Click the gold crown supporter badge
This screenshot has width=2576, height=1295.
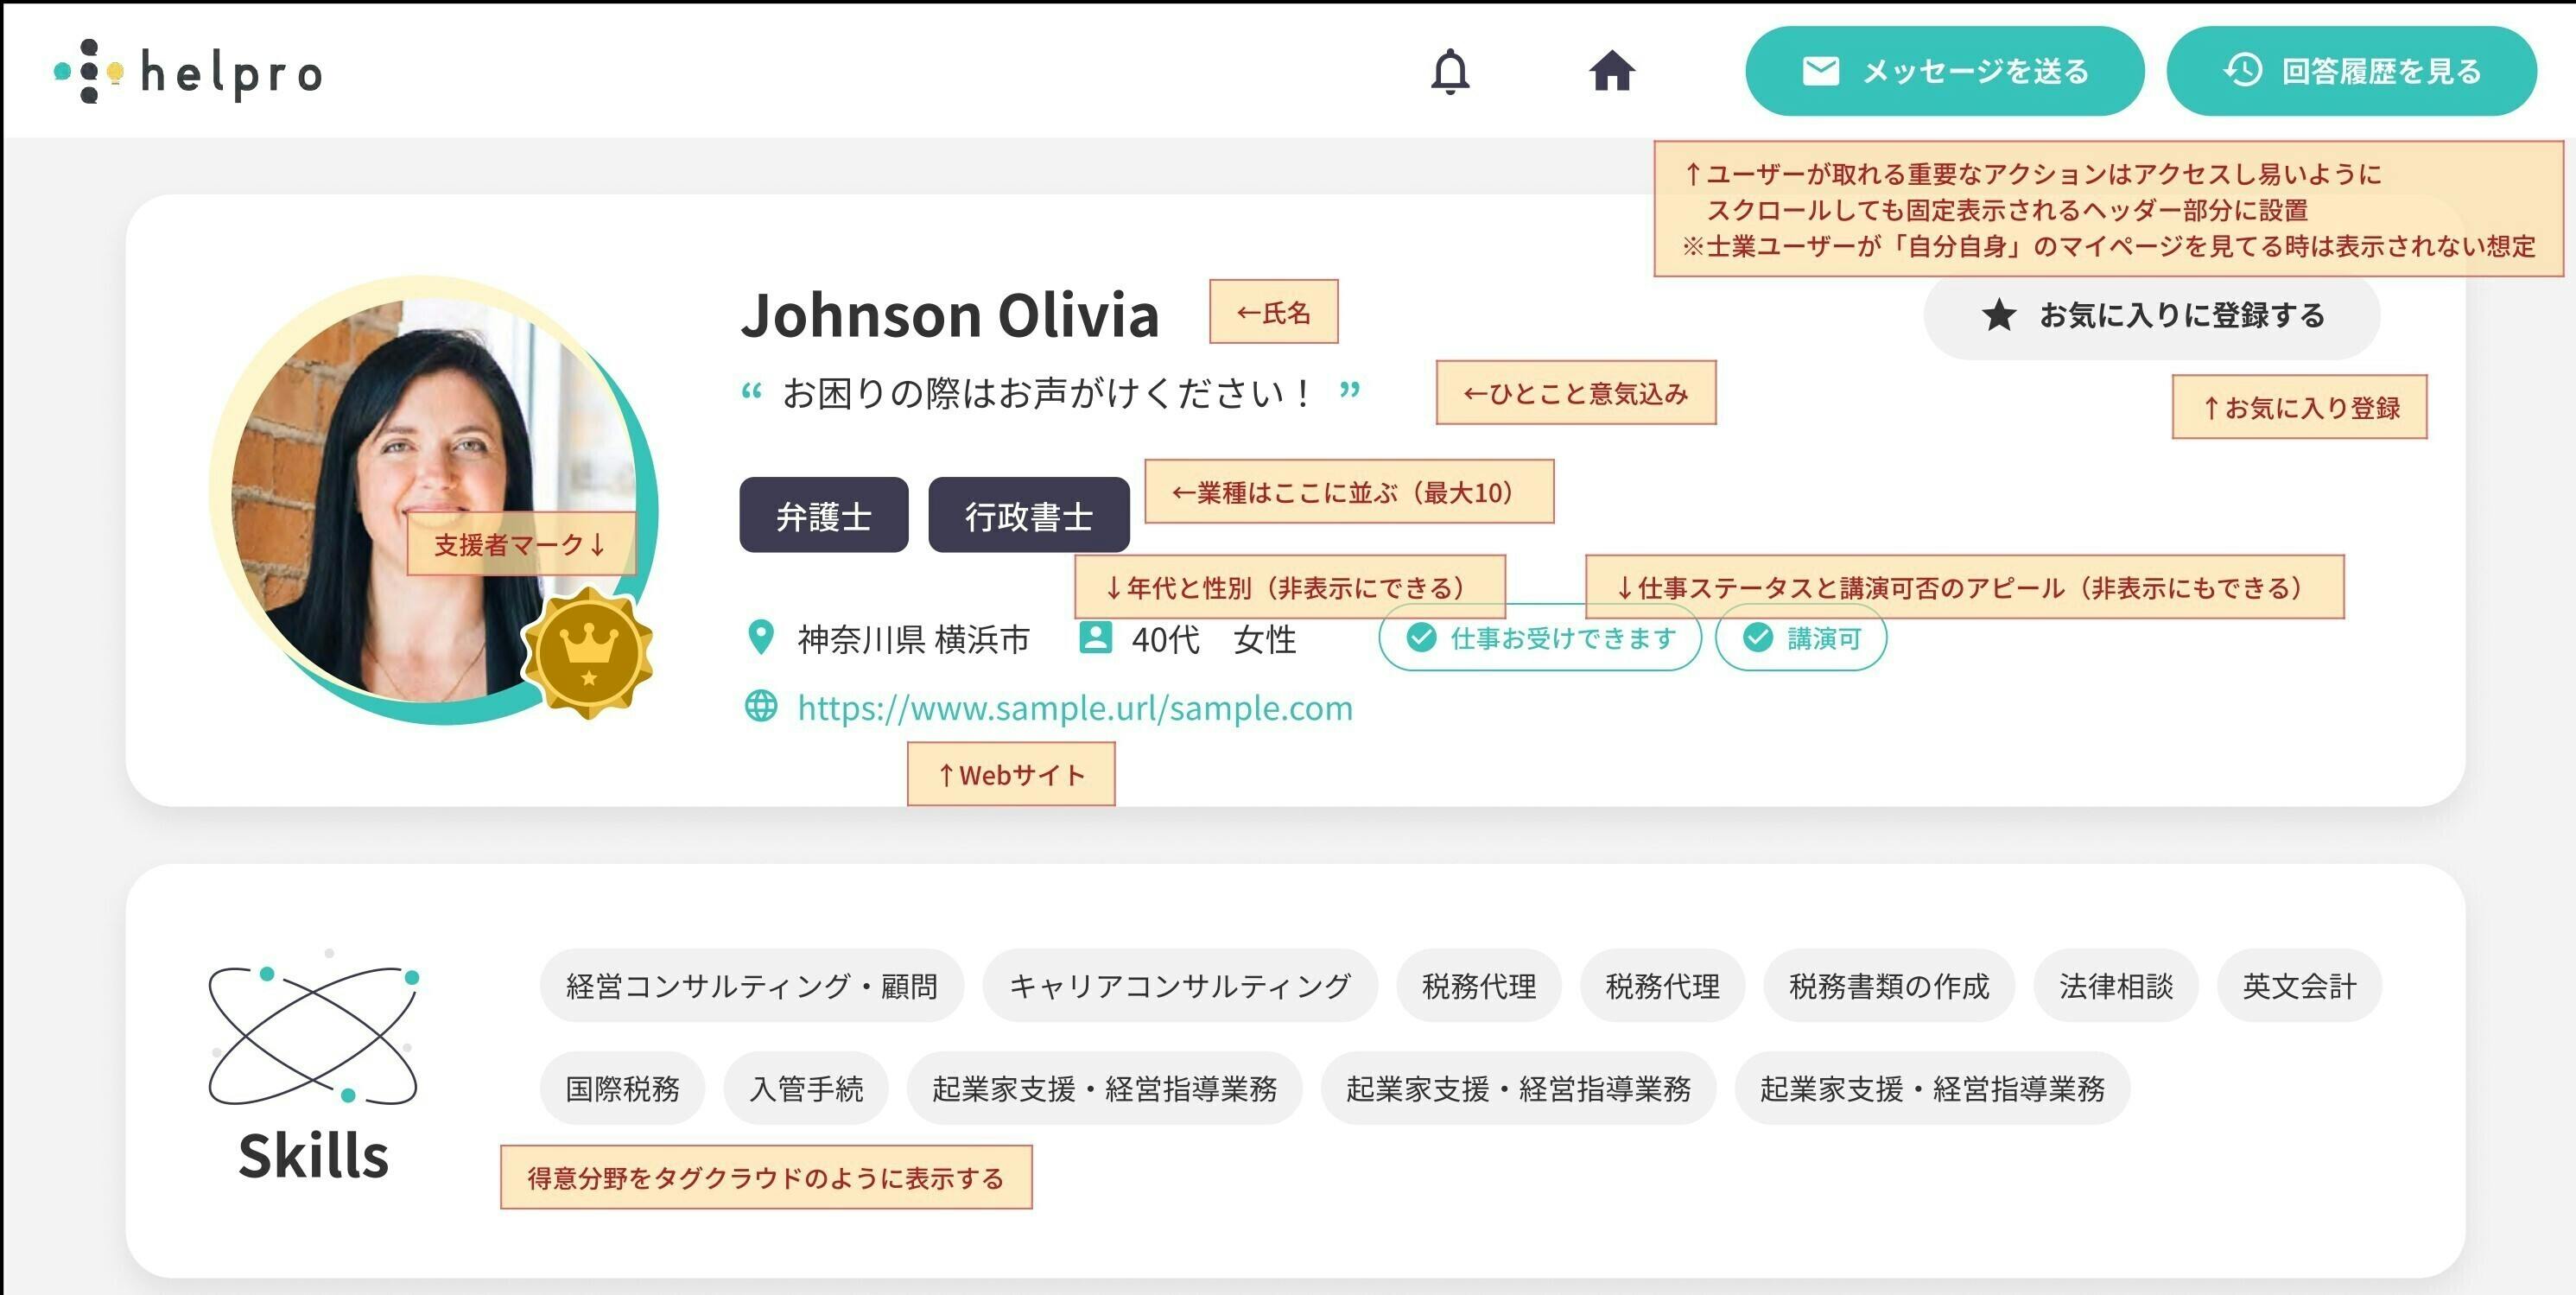pos(588,653)
